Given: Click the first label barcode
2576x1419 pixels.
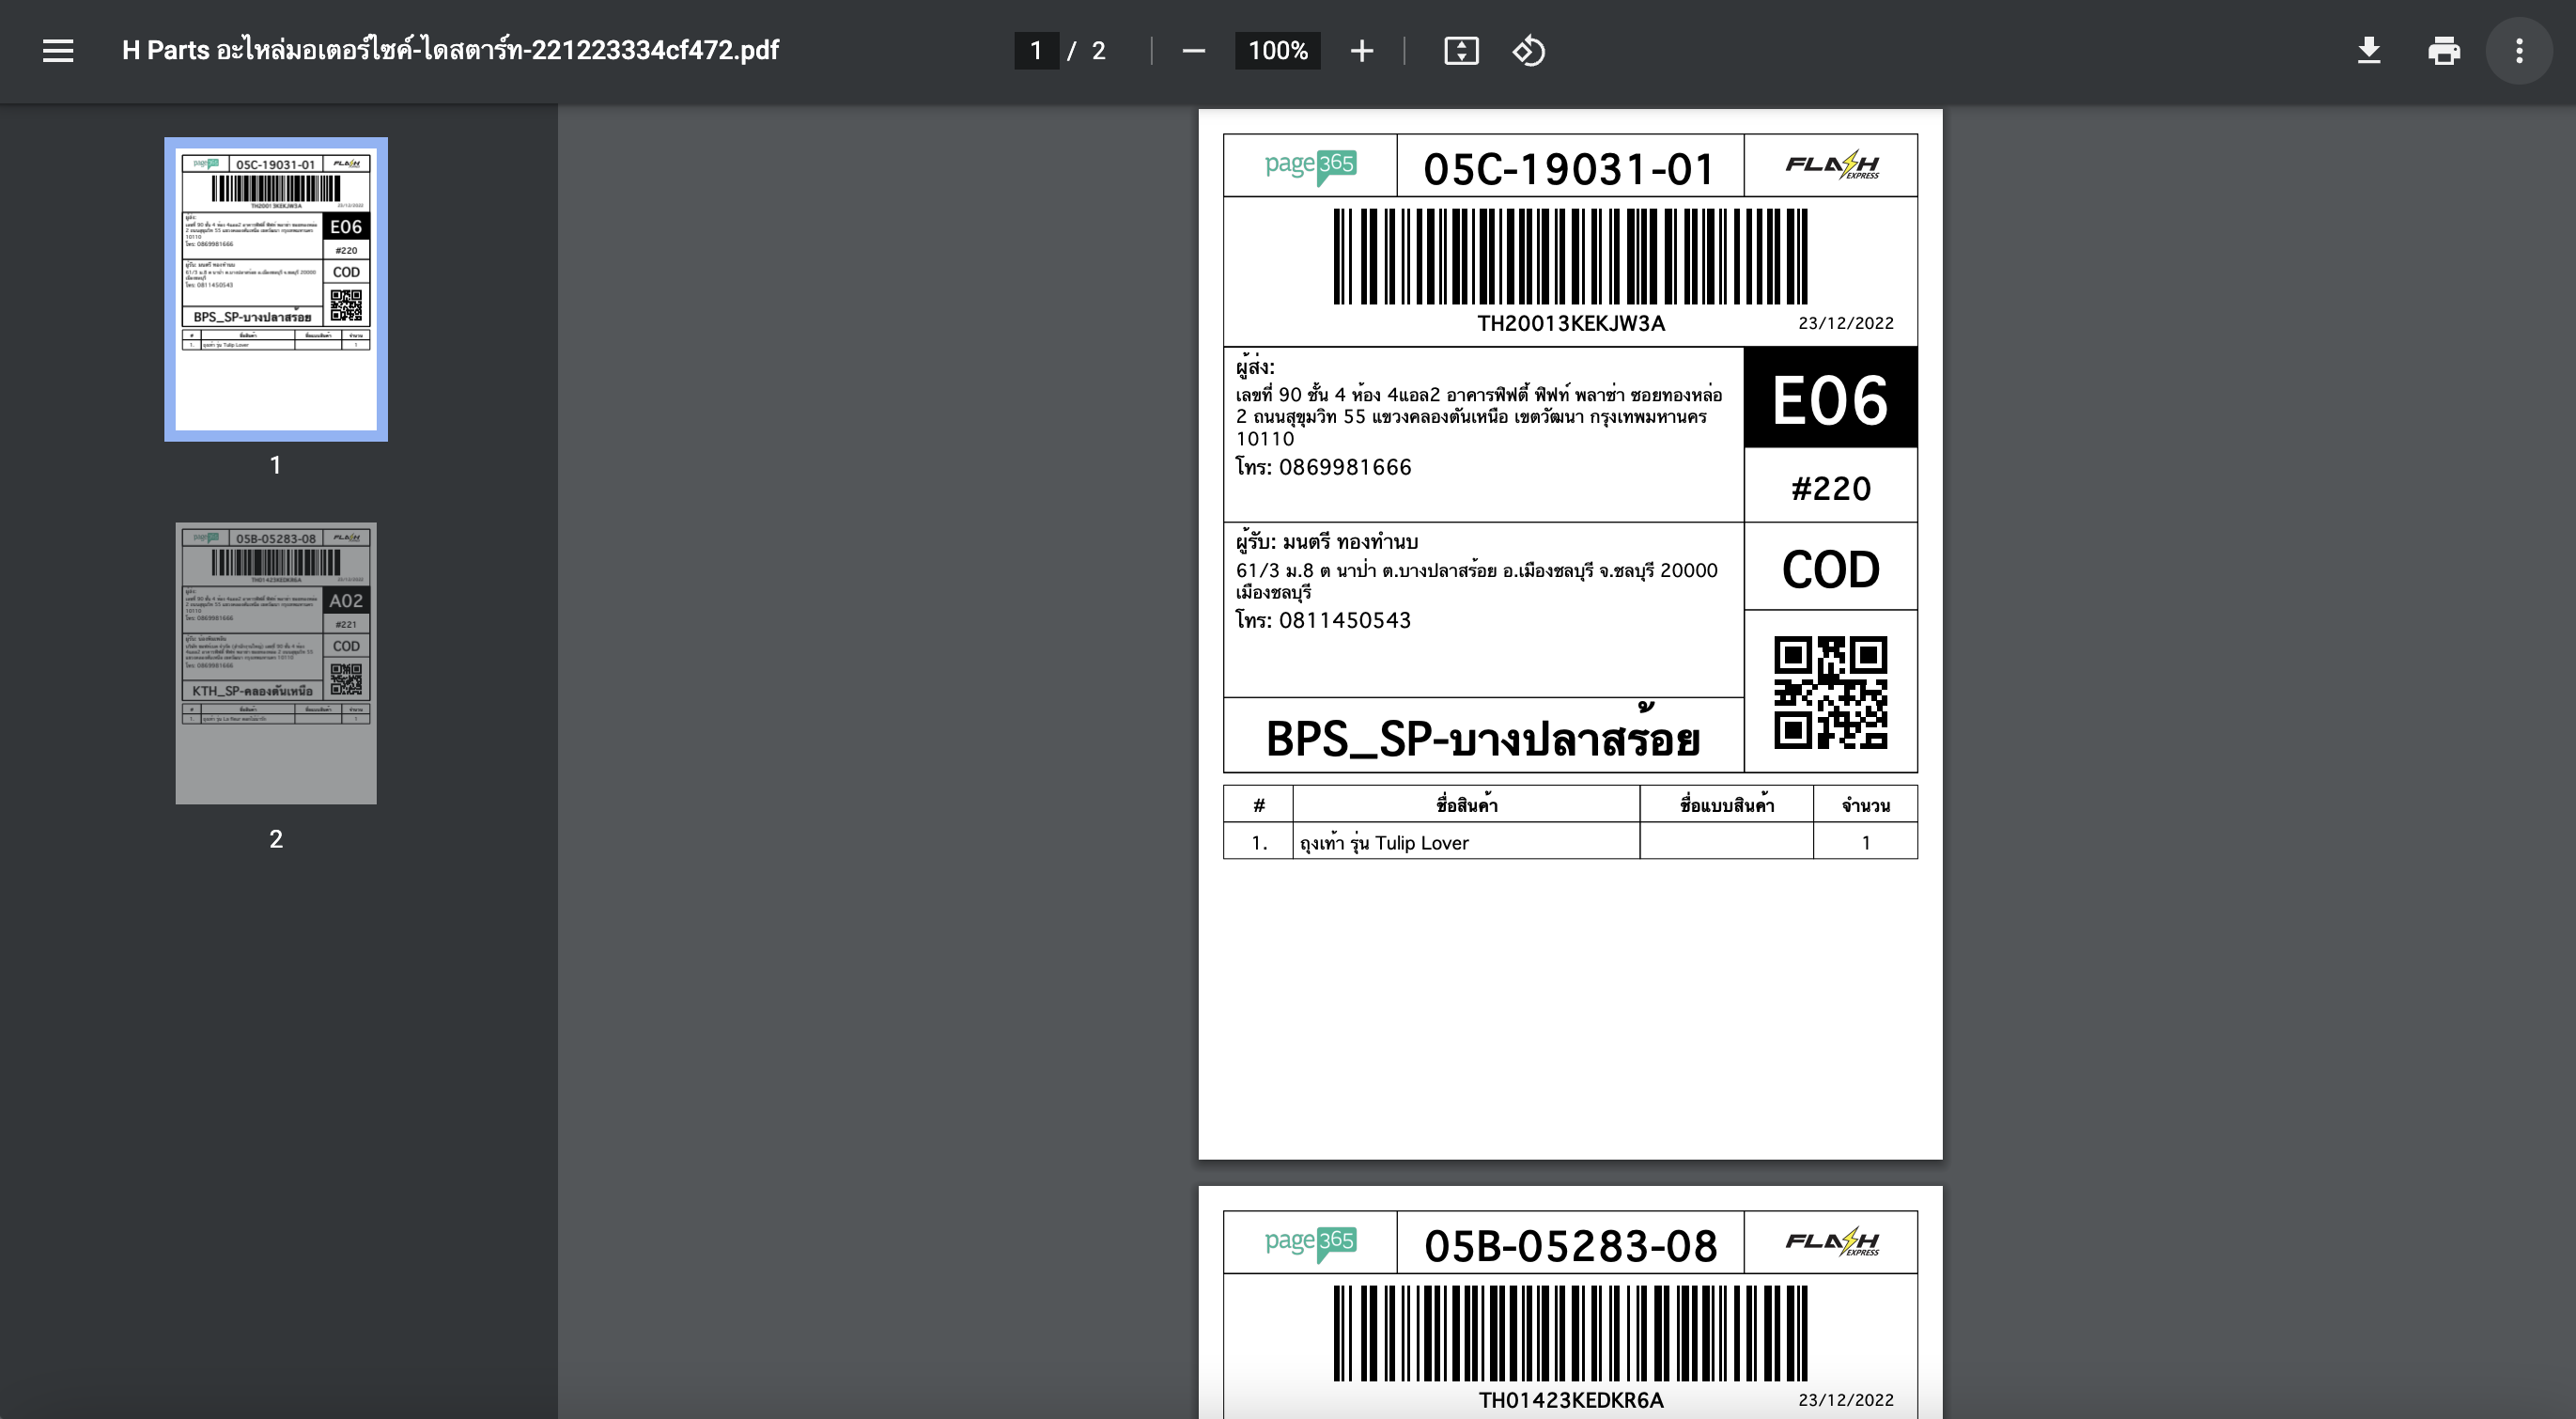Looking at the screenshot, I should (x=1570, y=256).
